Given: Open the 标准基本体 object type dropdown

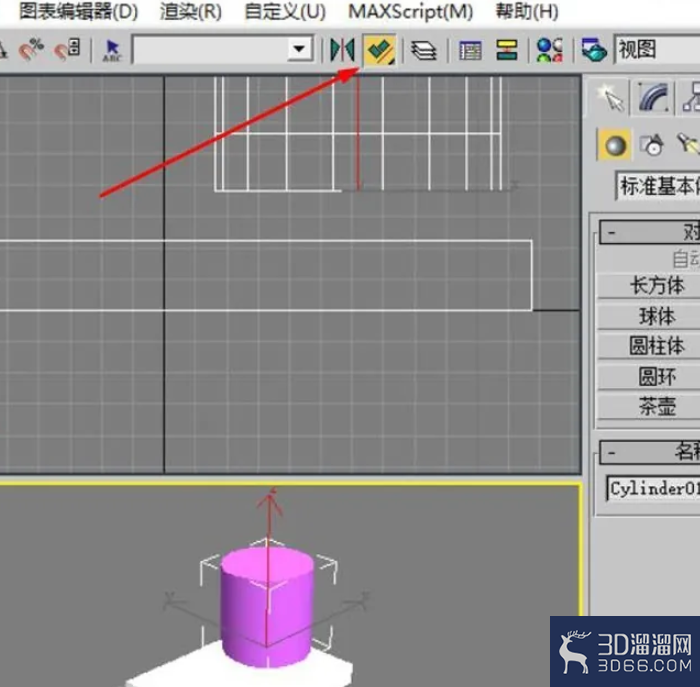Looking at the screenshot, I should point(658,186).
